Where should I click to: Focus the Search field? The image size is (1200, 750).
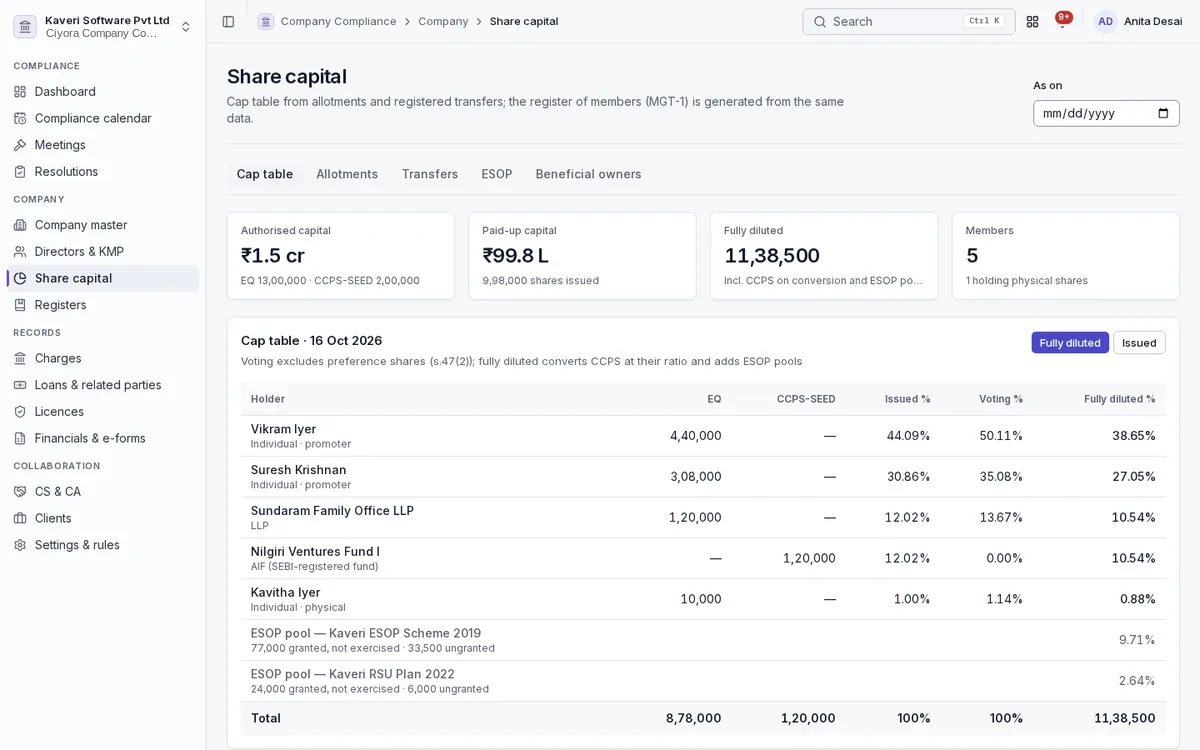point(908,21)
